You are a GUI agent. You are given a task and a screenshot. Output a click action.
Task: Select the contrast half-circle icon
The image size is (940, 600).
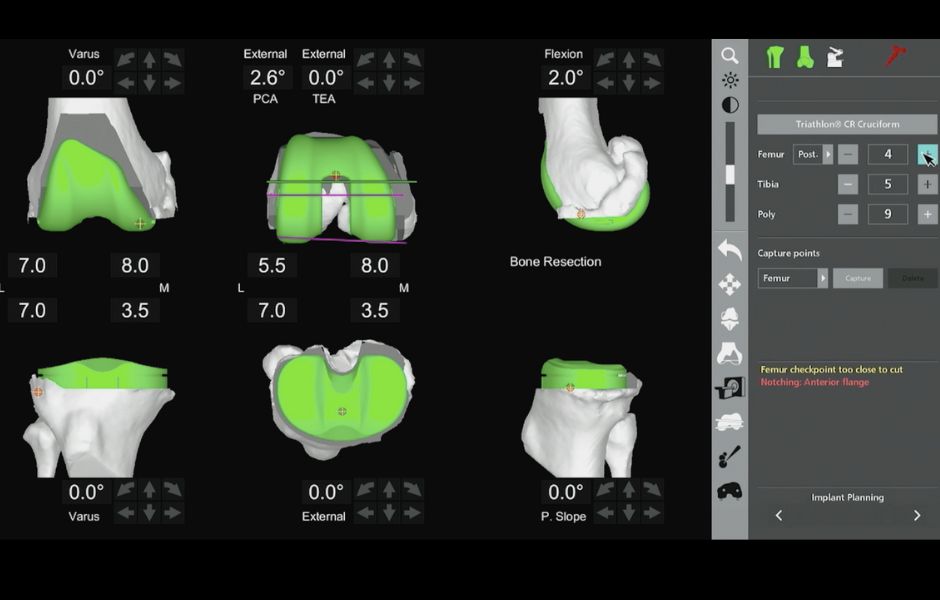[x=730, y=105]
